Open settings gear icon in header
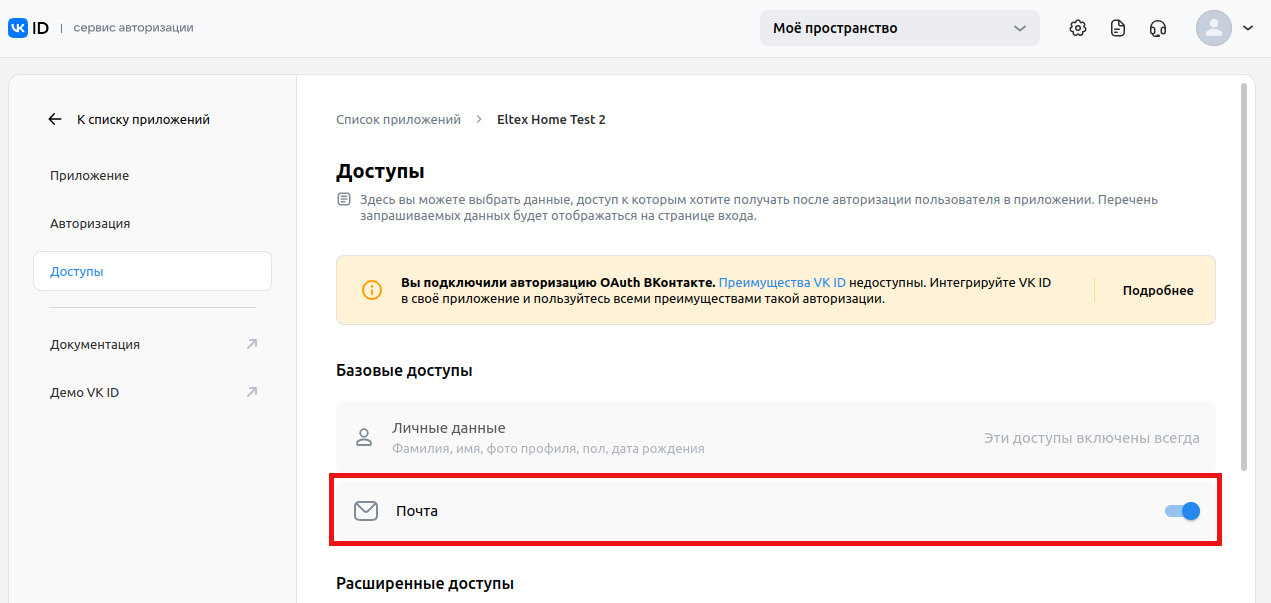This screenshot has height=603, width=1271. [x=1077, y=28]
